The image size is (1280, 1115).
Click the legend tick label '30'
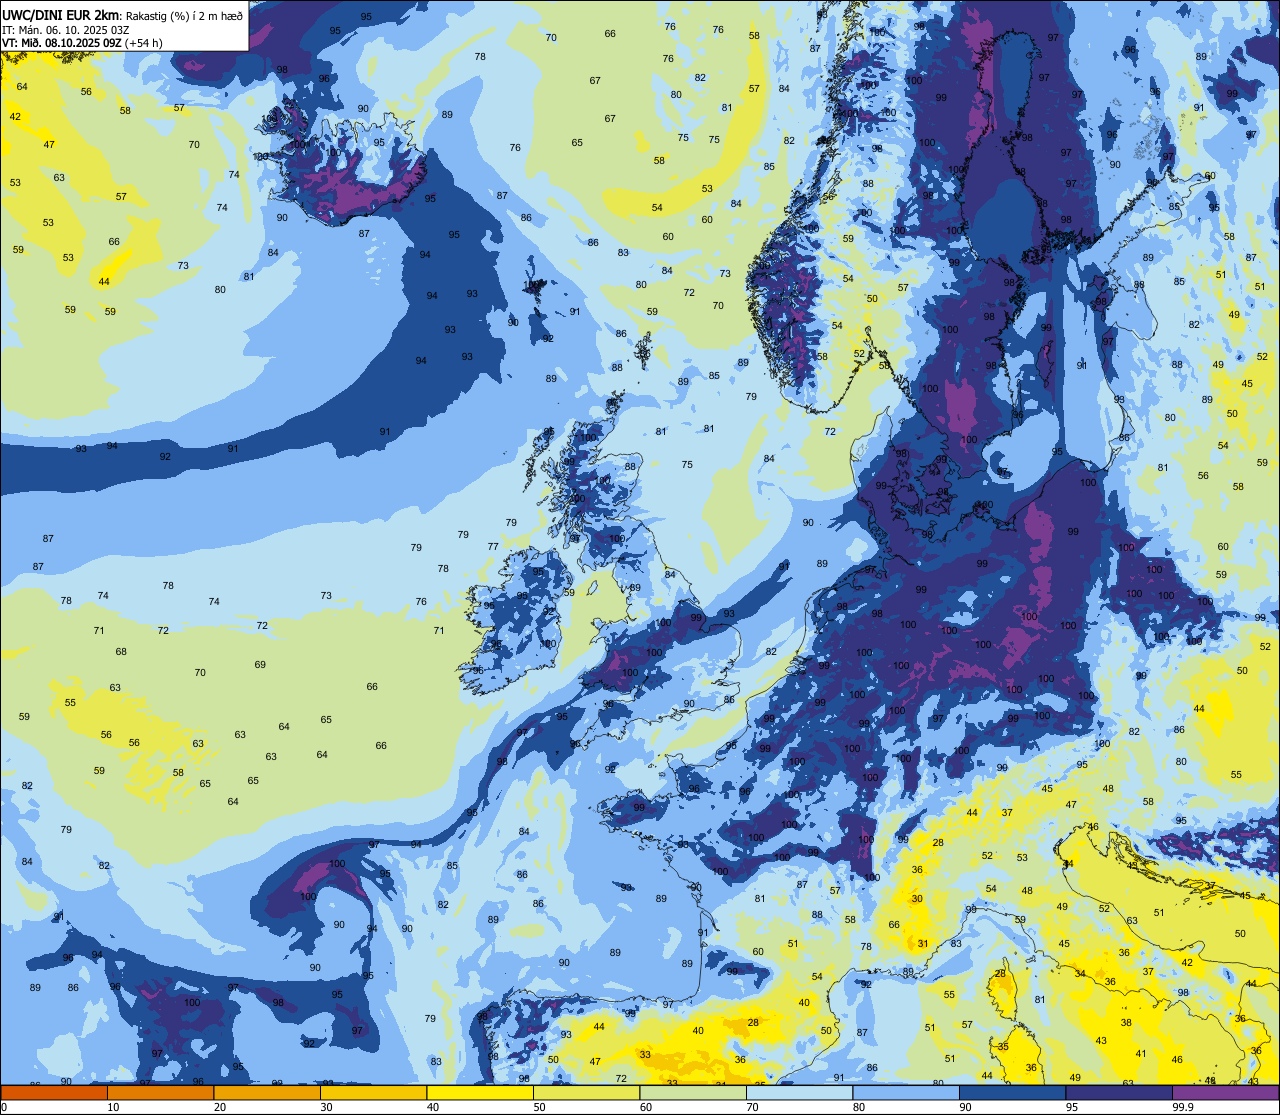[x=326, y=1106]
